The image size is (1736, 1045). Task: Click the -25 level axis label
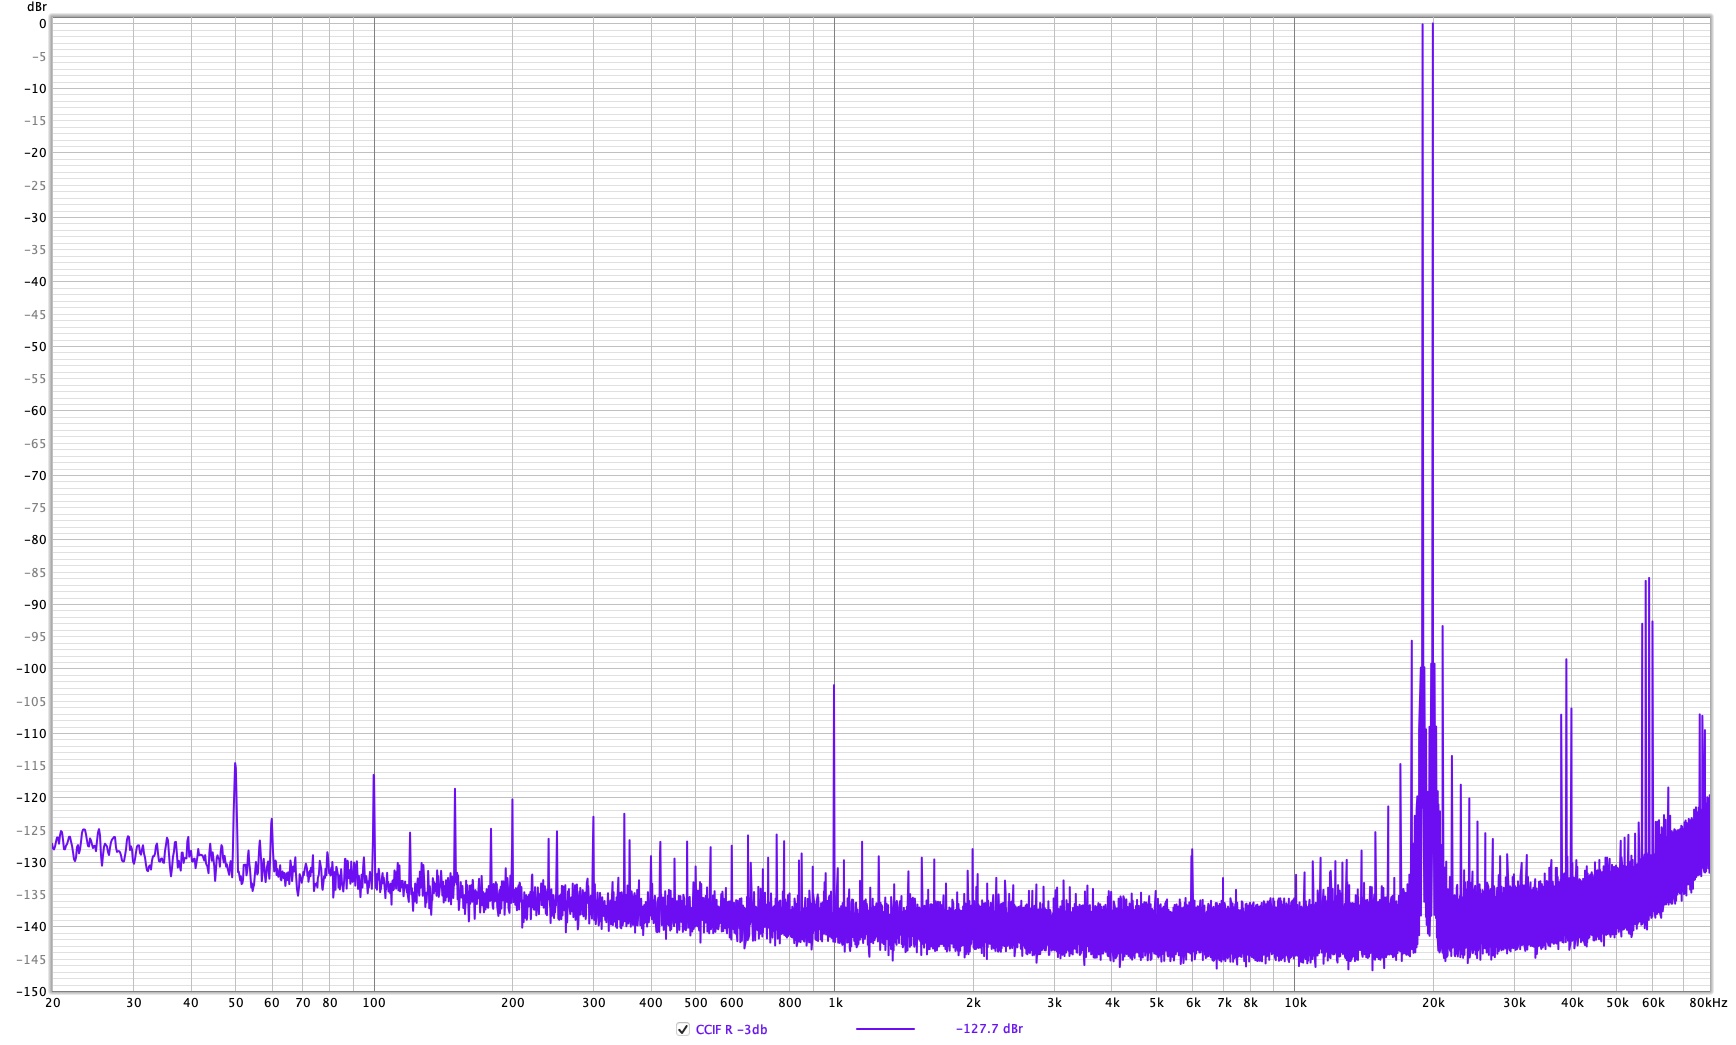click(35, 186)
